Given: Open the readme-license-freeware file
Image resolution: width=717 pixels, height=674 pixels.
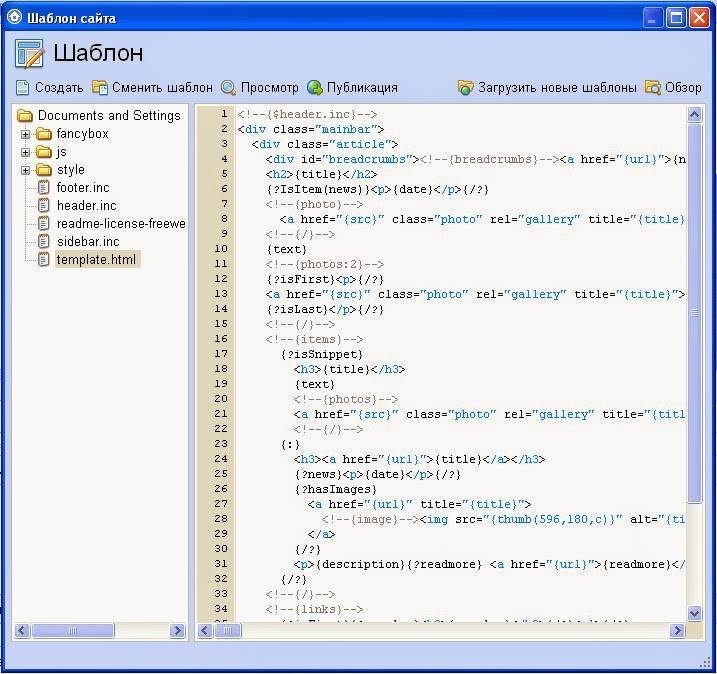Looking at the screenshot, I should click(120, 224).
